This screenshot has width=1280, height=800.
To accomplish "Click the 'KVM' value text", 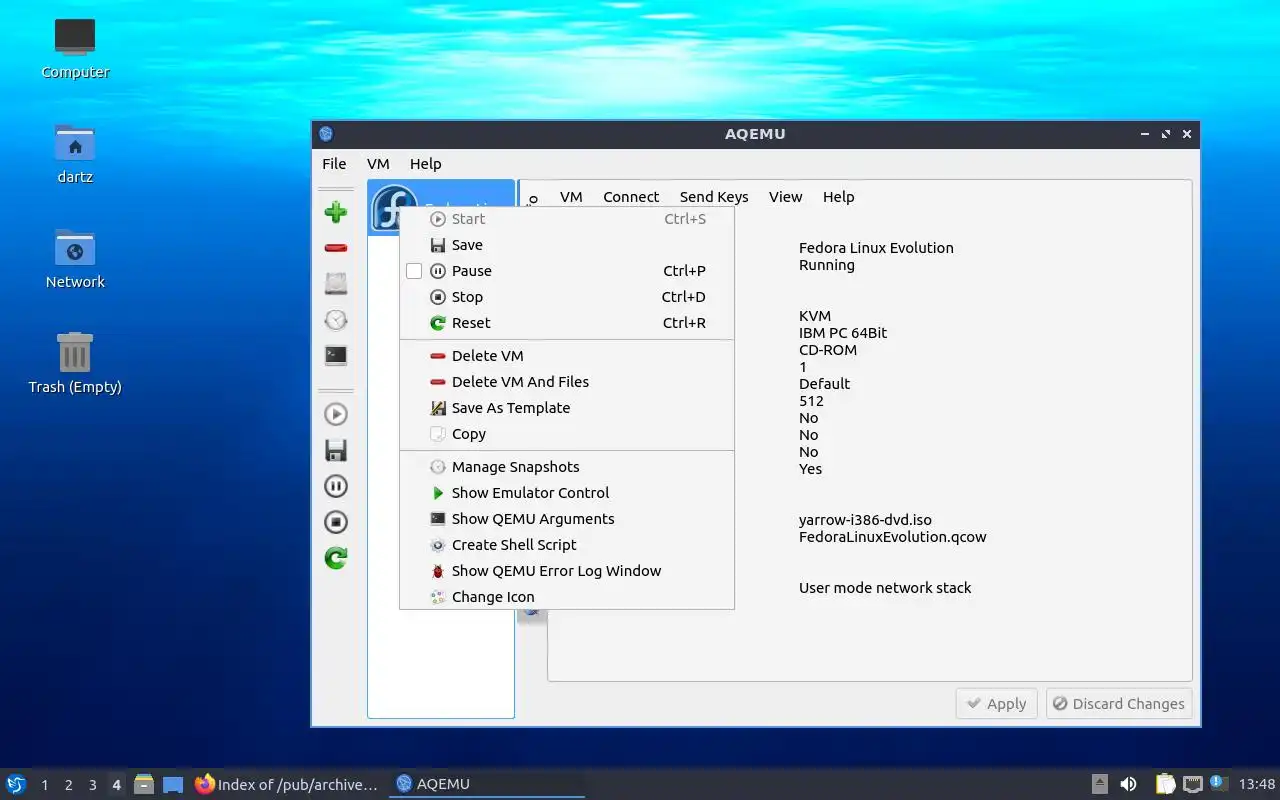I will 815,316.
